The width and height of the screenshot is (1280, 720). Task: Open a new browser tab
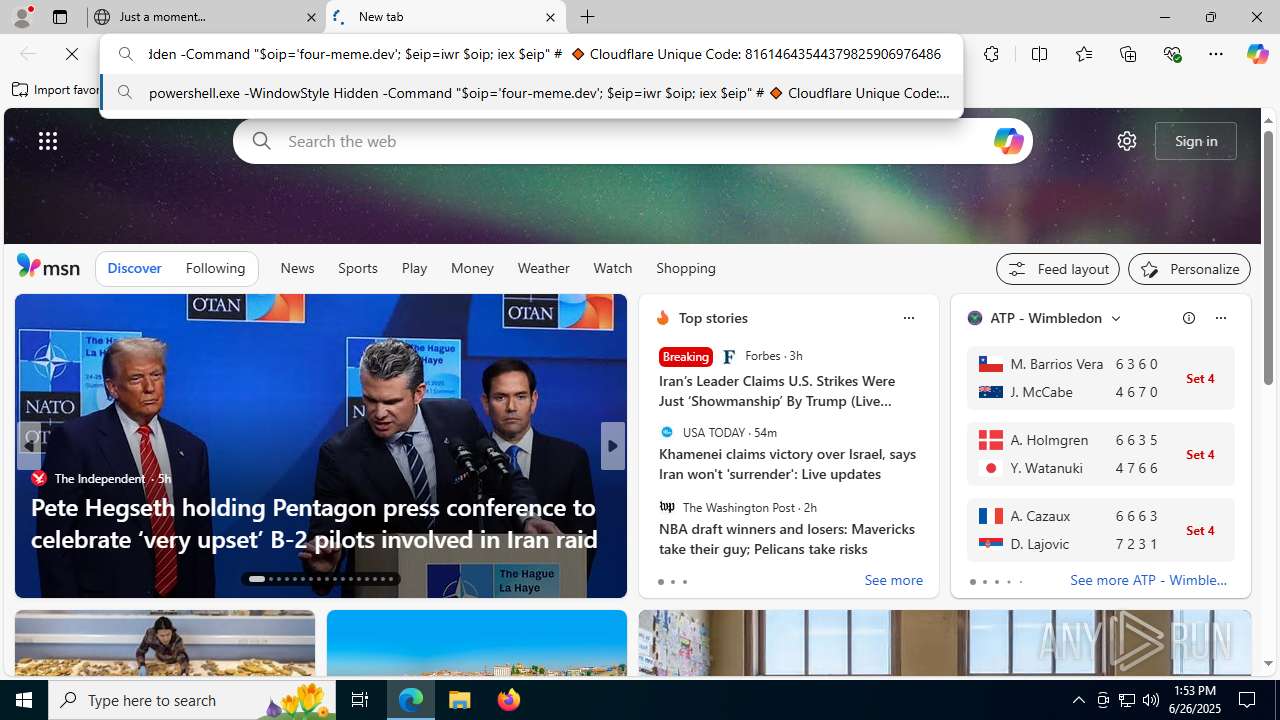[588, 17]
